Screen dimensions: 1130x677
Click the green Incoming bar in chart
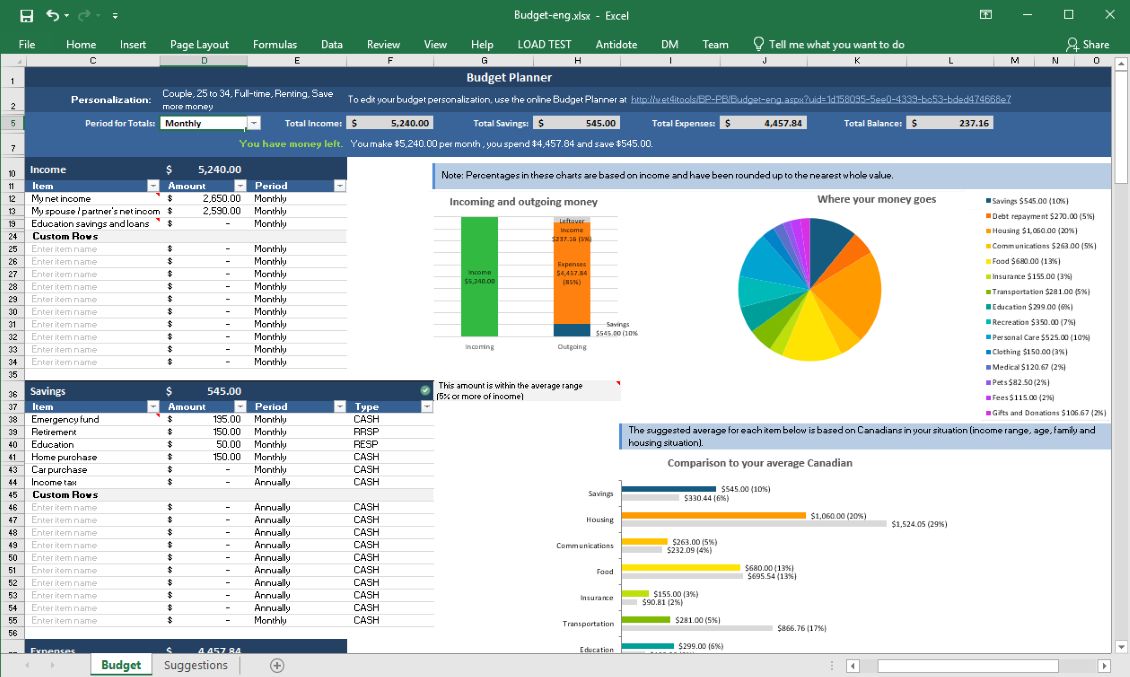(x=479, y=276)
